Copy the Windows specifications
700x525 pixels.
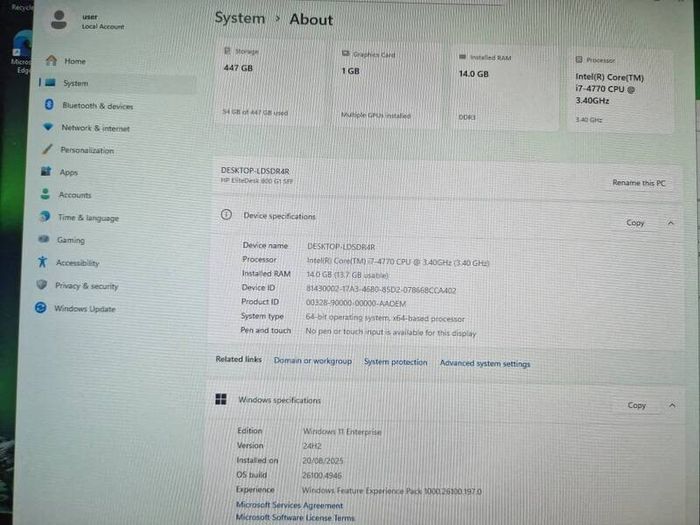point(637,405)
